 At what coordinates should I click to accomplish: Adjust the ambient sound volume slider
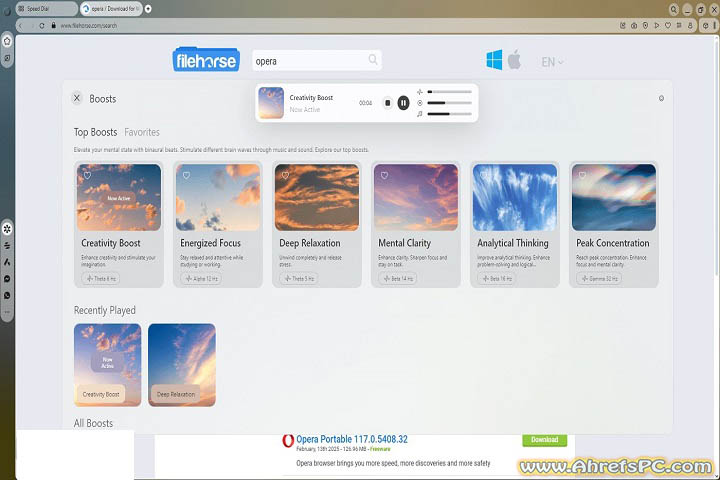tap(450, 103)
